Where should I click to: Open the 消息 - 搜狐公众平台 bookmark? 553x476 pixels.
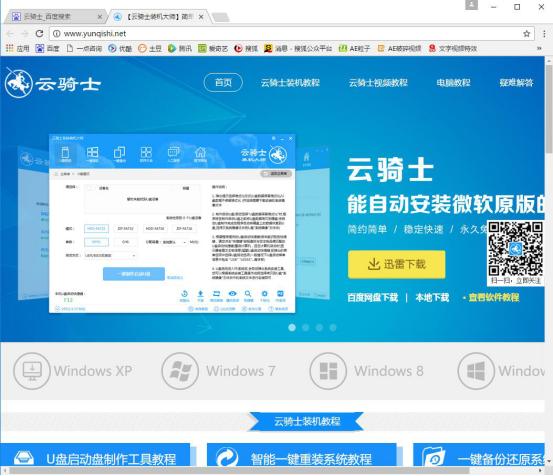(298, 48)
